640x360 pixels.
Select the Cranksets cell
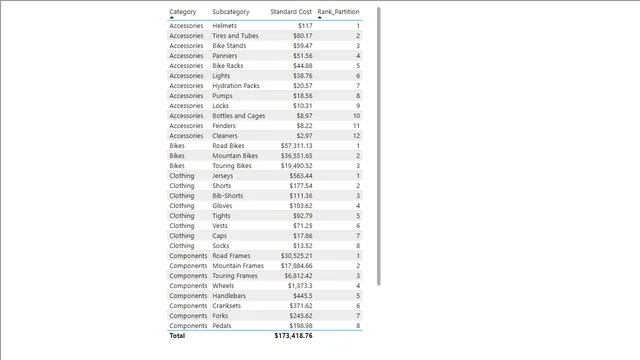[227, 306]
